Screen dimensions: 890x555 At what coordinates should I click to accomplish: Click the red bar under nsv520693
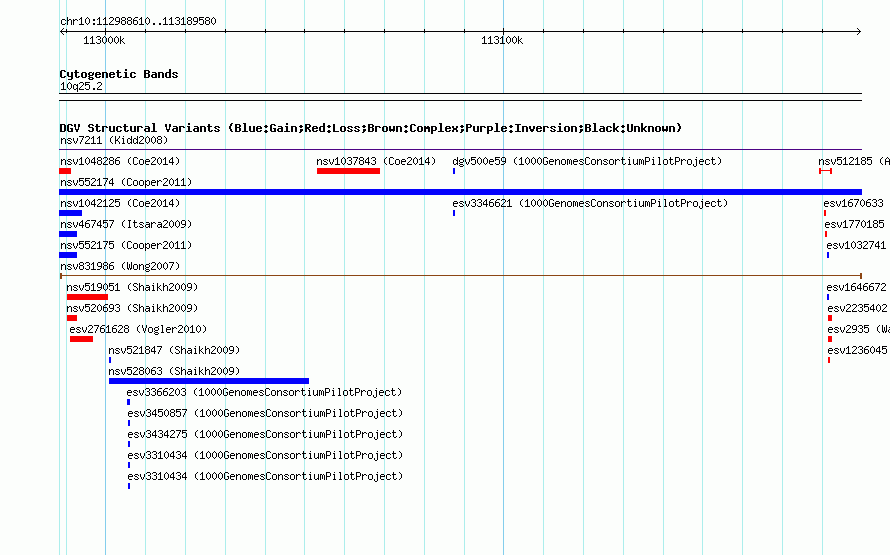pyautogui.click(x=72, y=318)
